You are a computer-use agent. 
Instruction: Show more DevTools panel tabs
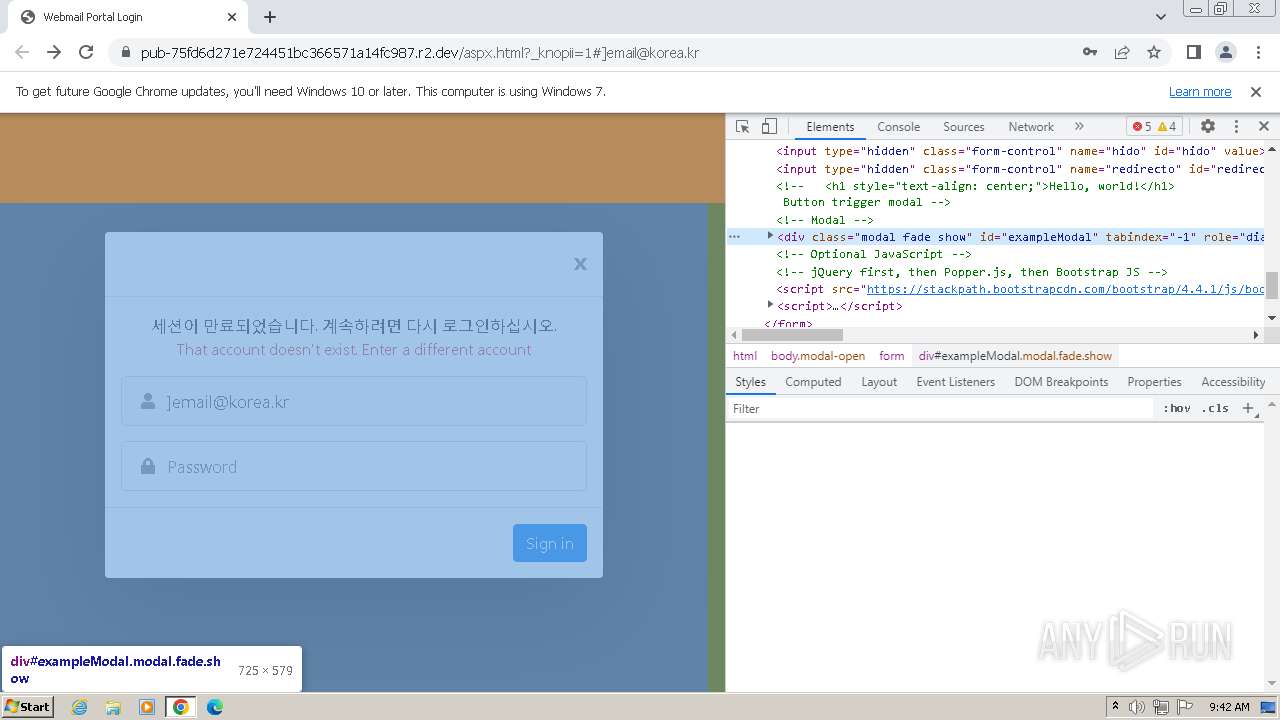coord(1079,127)
